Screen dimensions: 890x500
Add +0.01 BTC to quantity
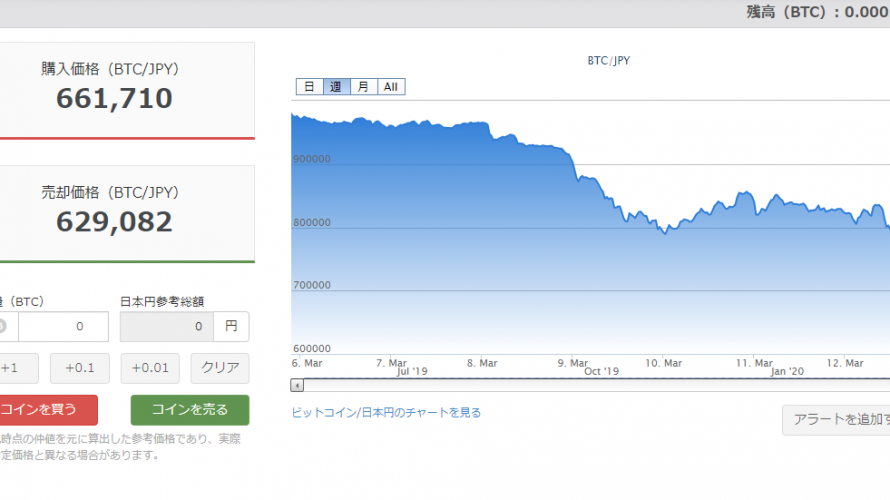coord(150,368)
